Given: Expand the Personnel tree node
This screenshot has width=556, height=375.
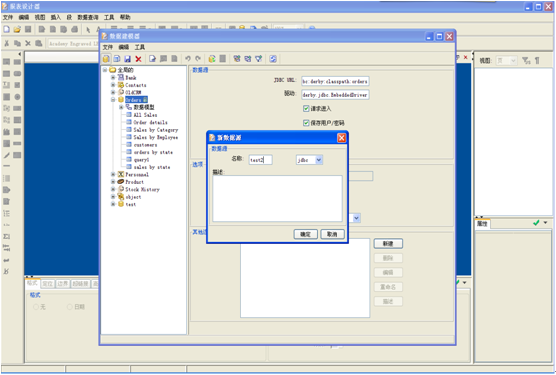Looking at the screenshot, I should [x=113, y=174].
